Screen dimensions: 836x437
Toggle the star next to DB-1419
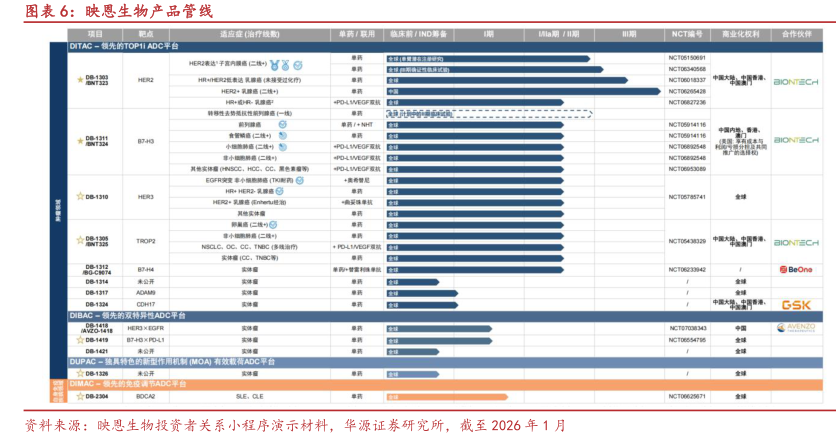[80, 340]
